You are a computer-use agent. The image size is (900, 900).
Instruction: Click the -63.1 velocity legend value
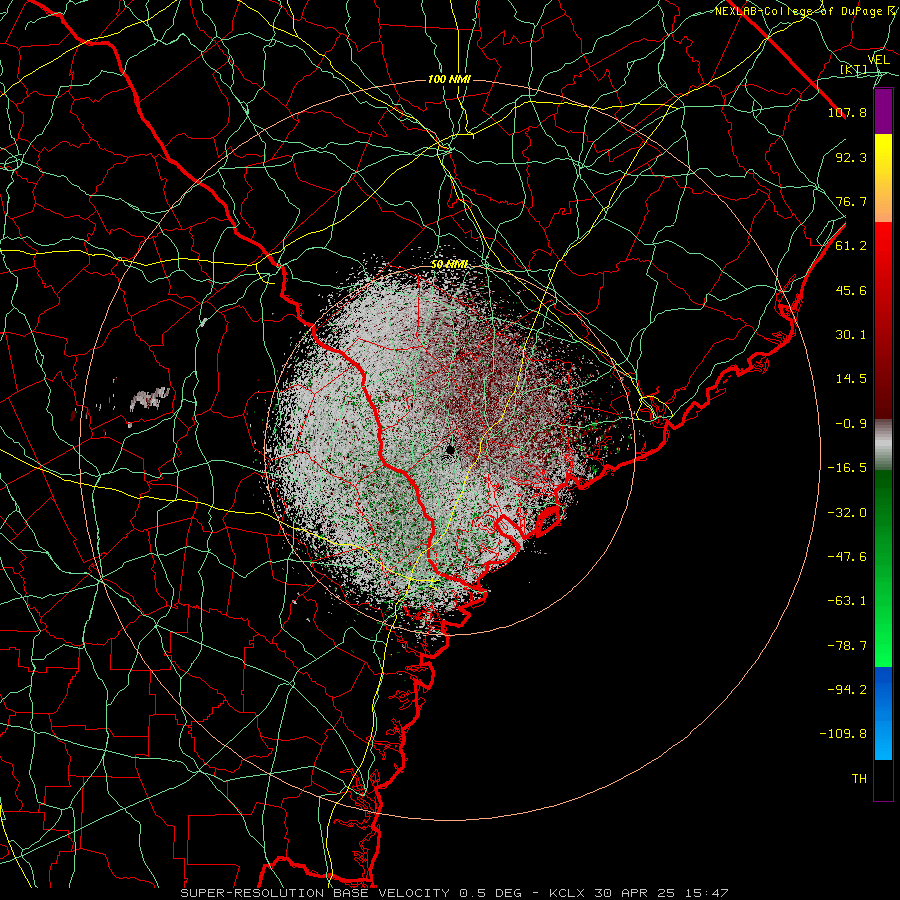click(x=847, y=601)
